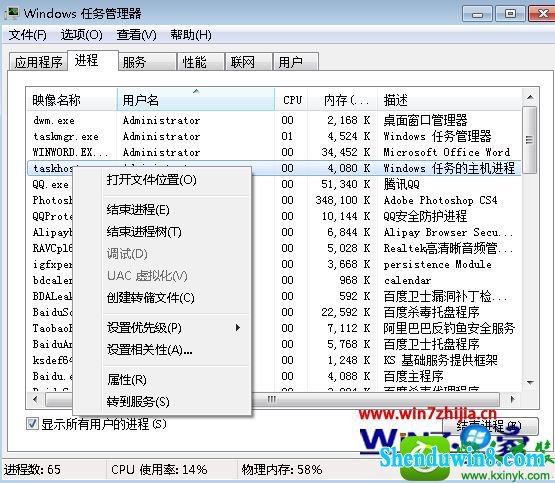
Task: Click the 百度卫士托盘程序 description
Action: [x=431, y=344]
